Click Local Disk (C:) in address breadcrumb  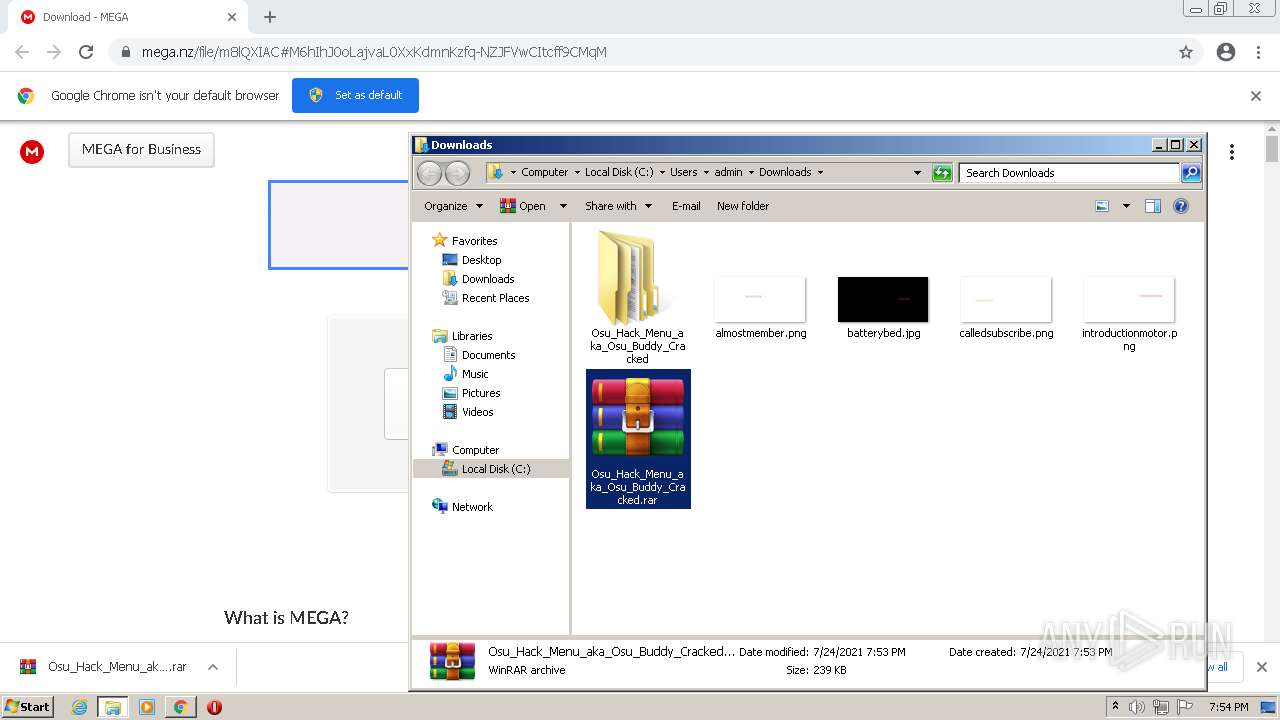coord(619,172)
